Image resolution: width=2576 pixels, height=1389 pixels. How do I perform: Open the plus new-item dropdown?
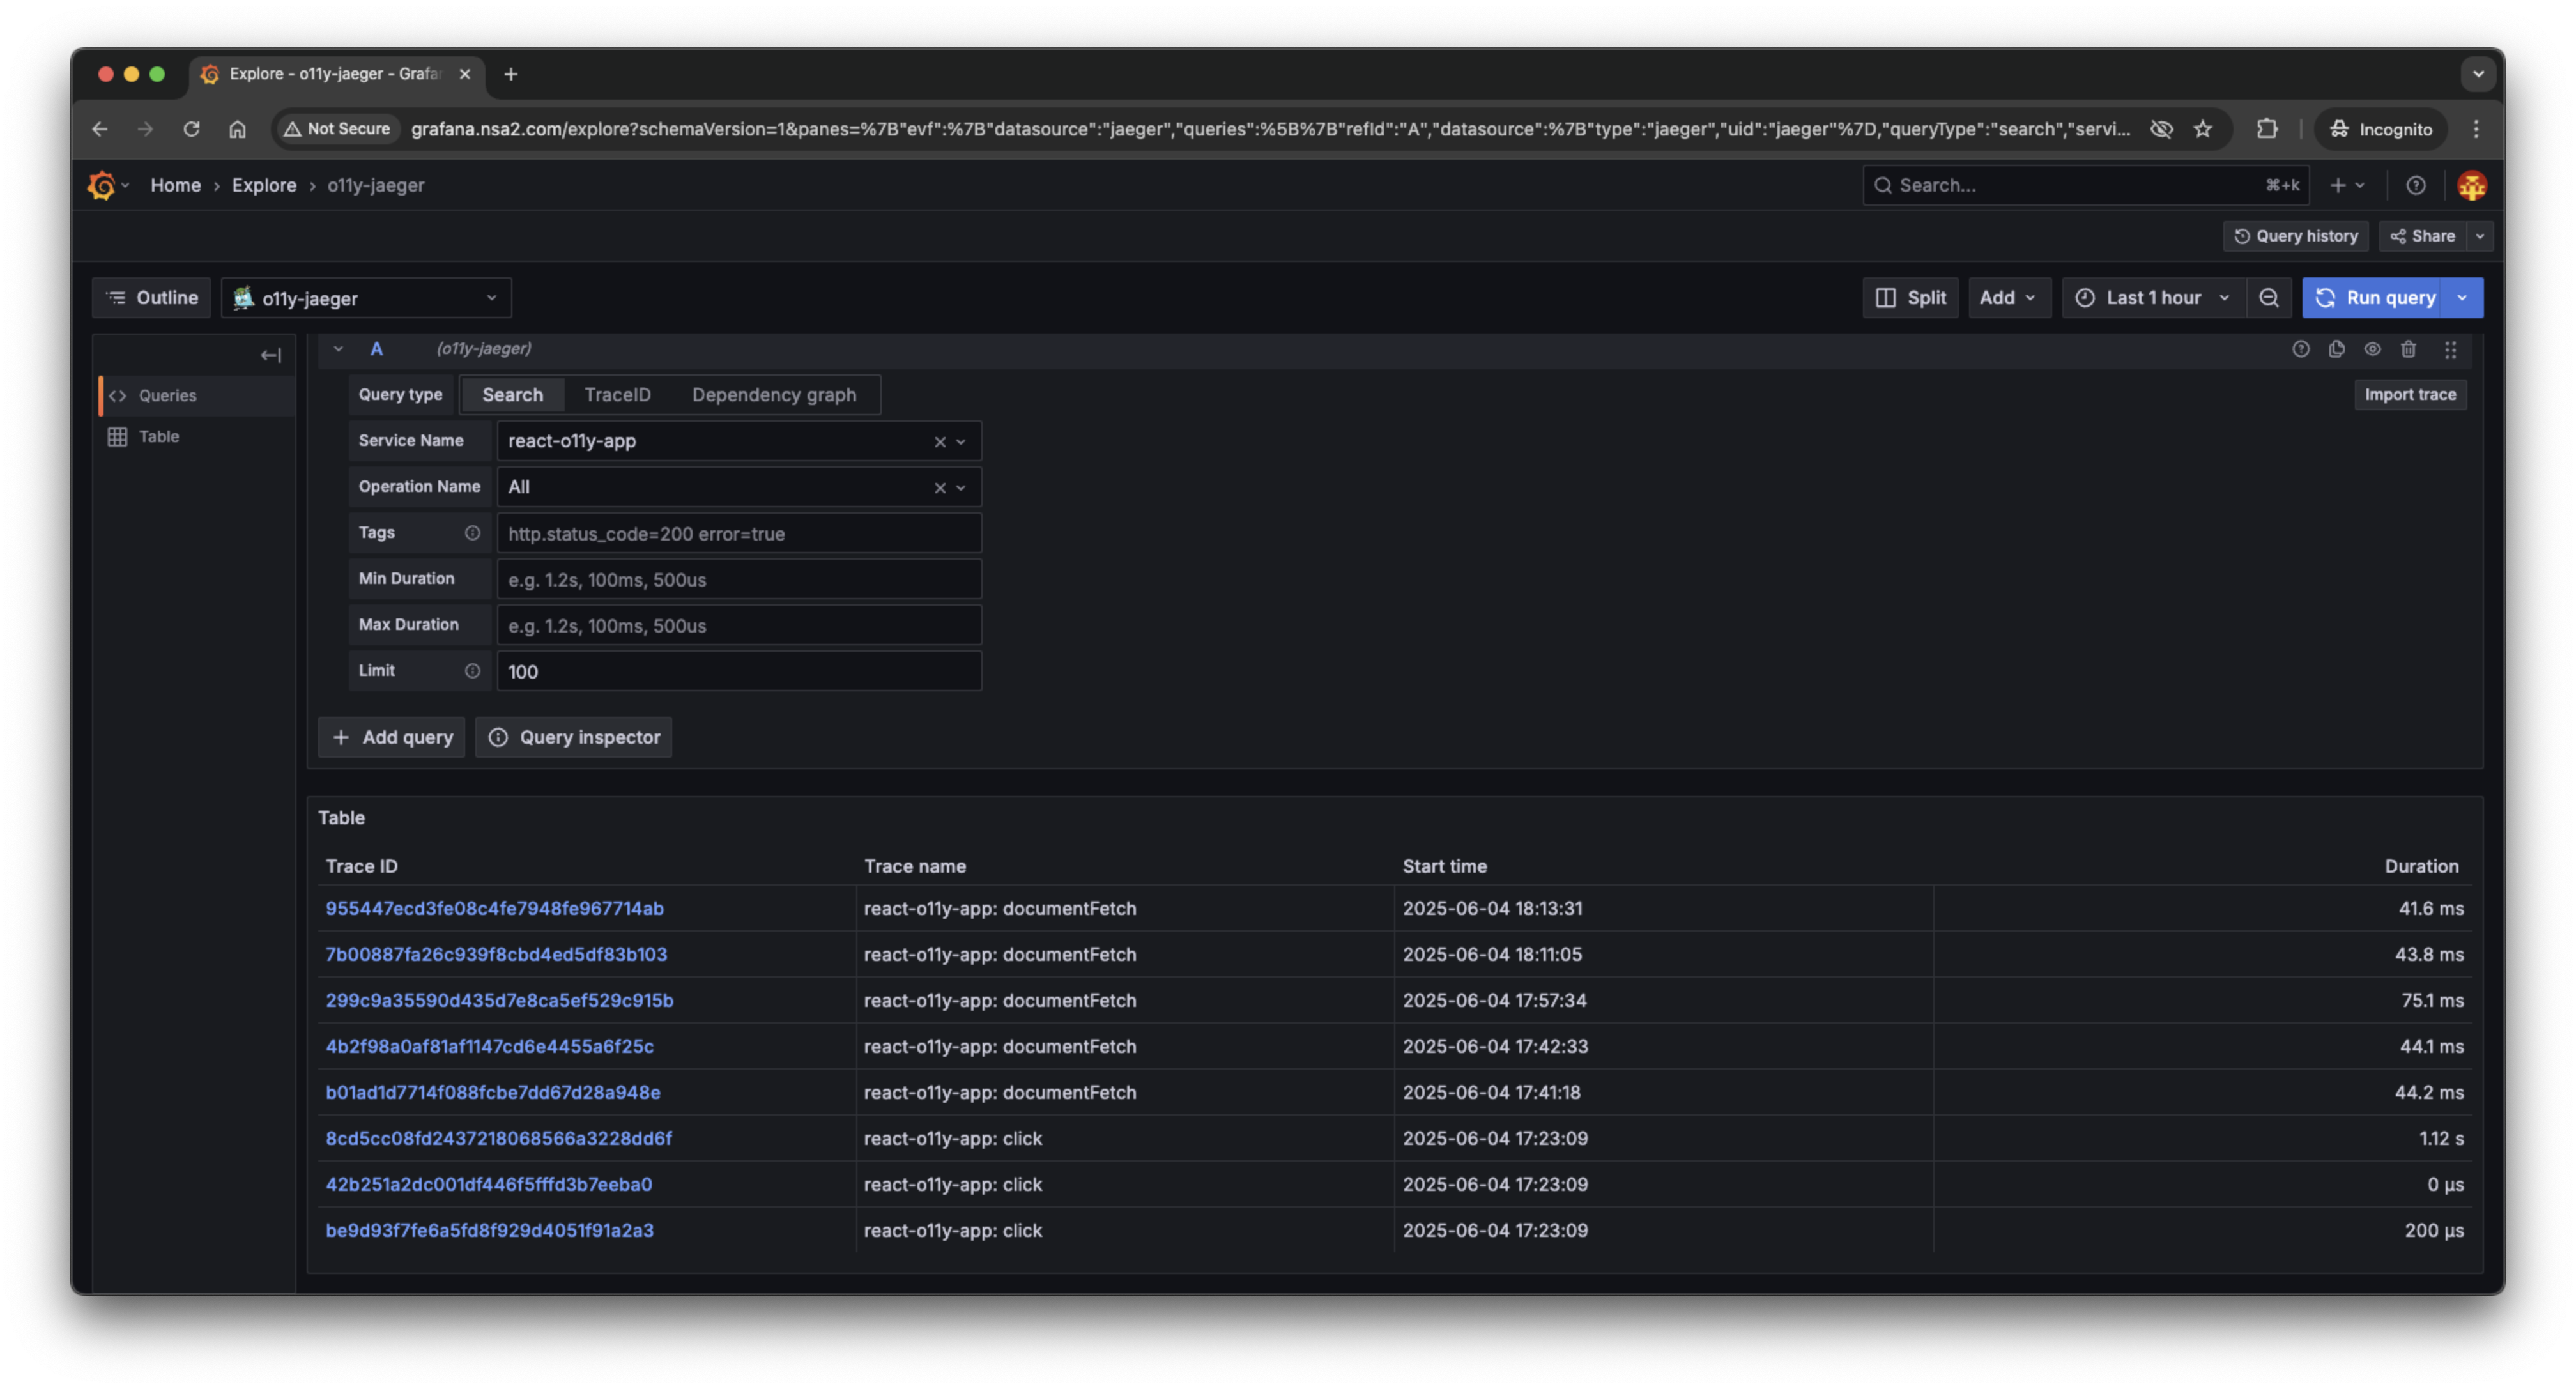click(x=2347, y=185)
